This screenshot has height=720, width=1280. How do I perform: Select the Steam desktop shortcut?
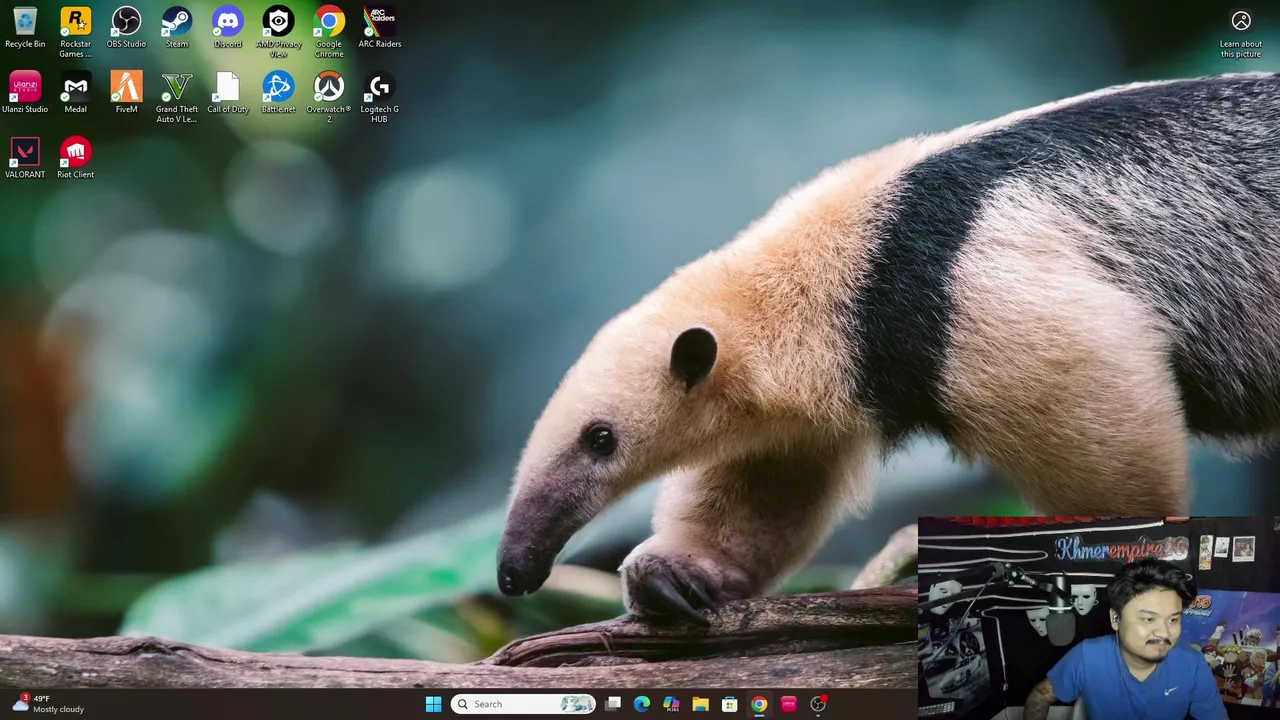(177, 28)
